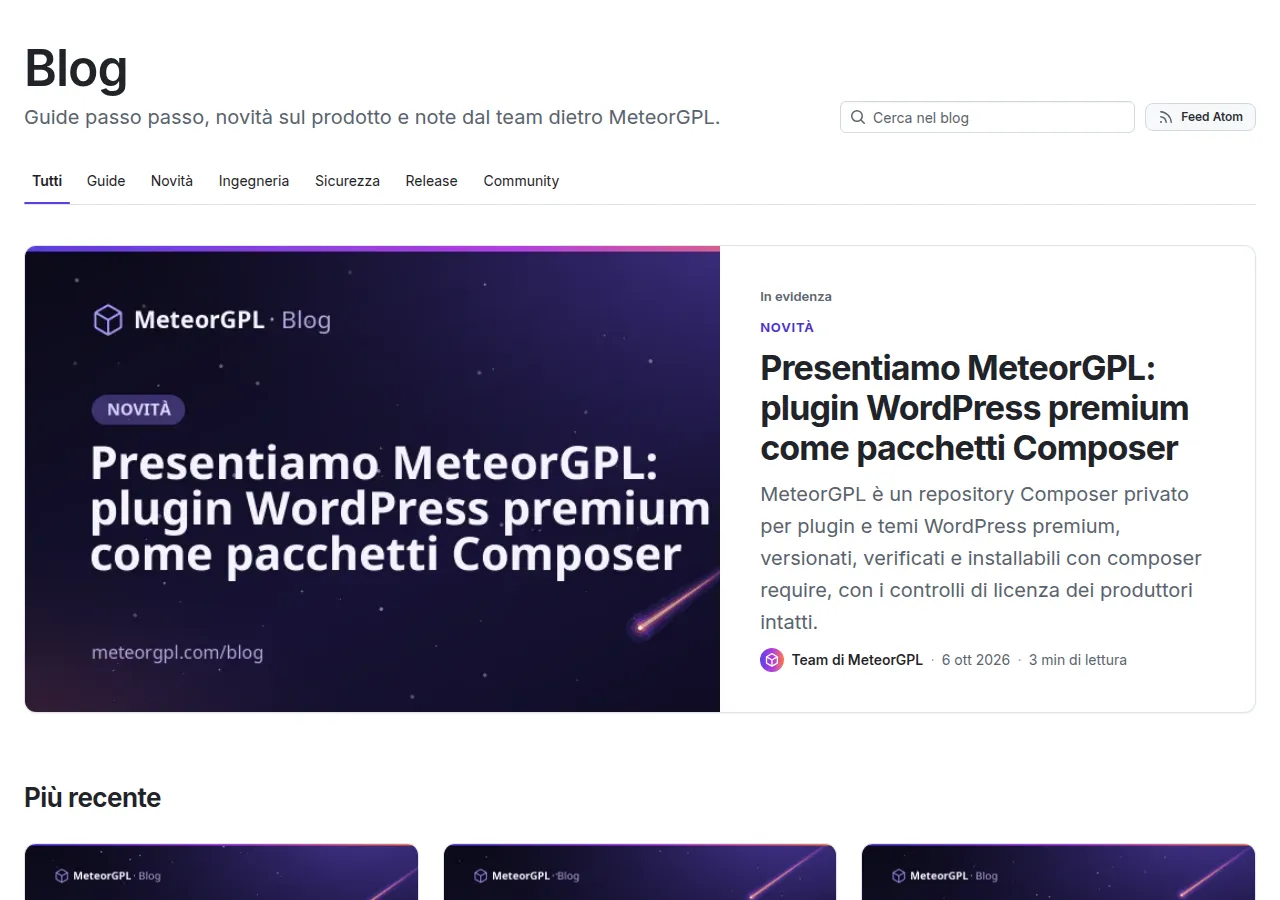Click the Team di MeteorGPL author name
Viewport: 1280px width, 900px height.
click(x=857, y=660)
